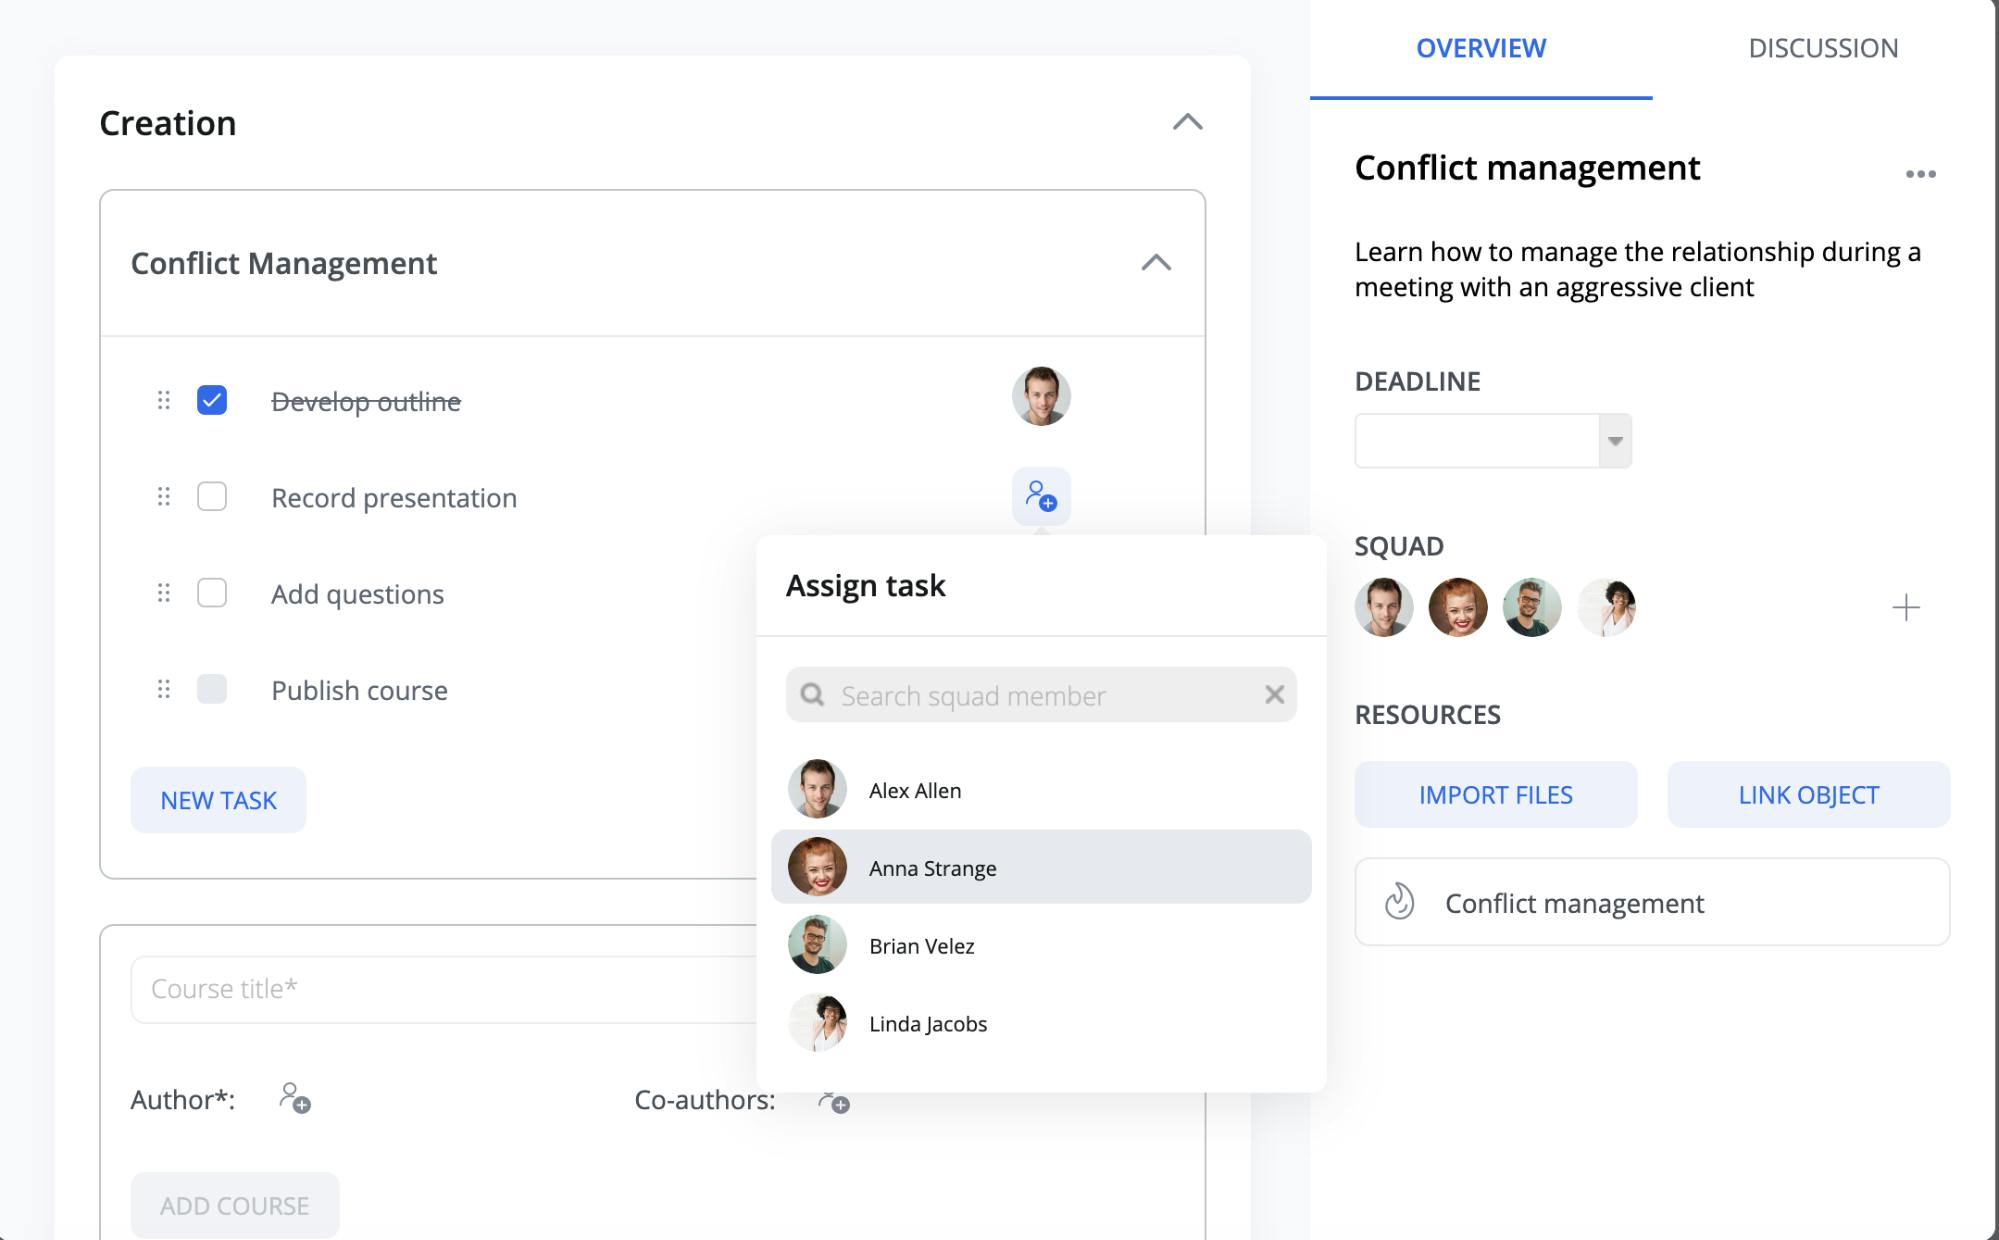The height and width of the screenshot is (1240, 1999).
Task: Collapse the Creation section chevron
Action: point(1187,121)
